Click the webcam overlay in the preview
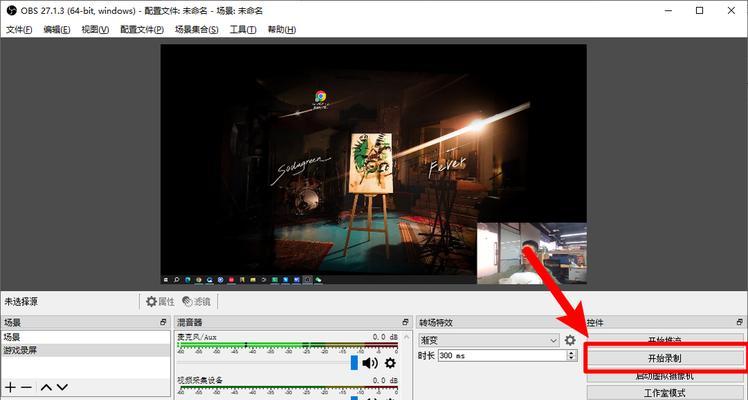 point(531,253)
